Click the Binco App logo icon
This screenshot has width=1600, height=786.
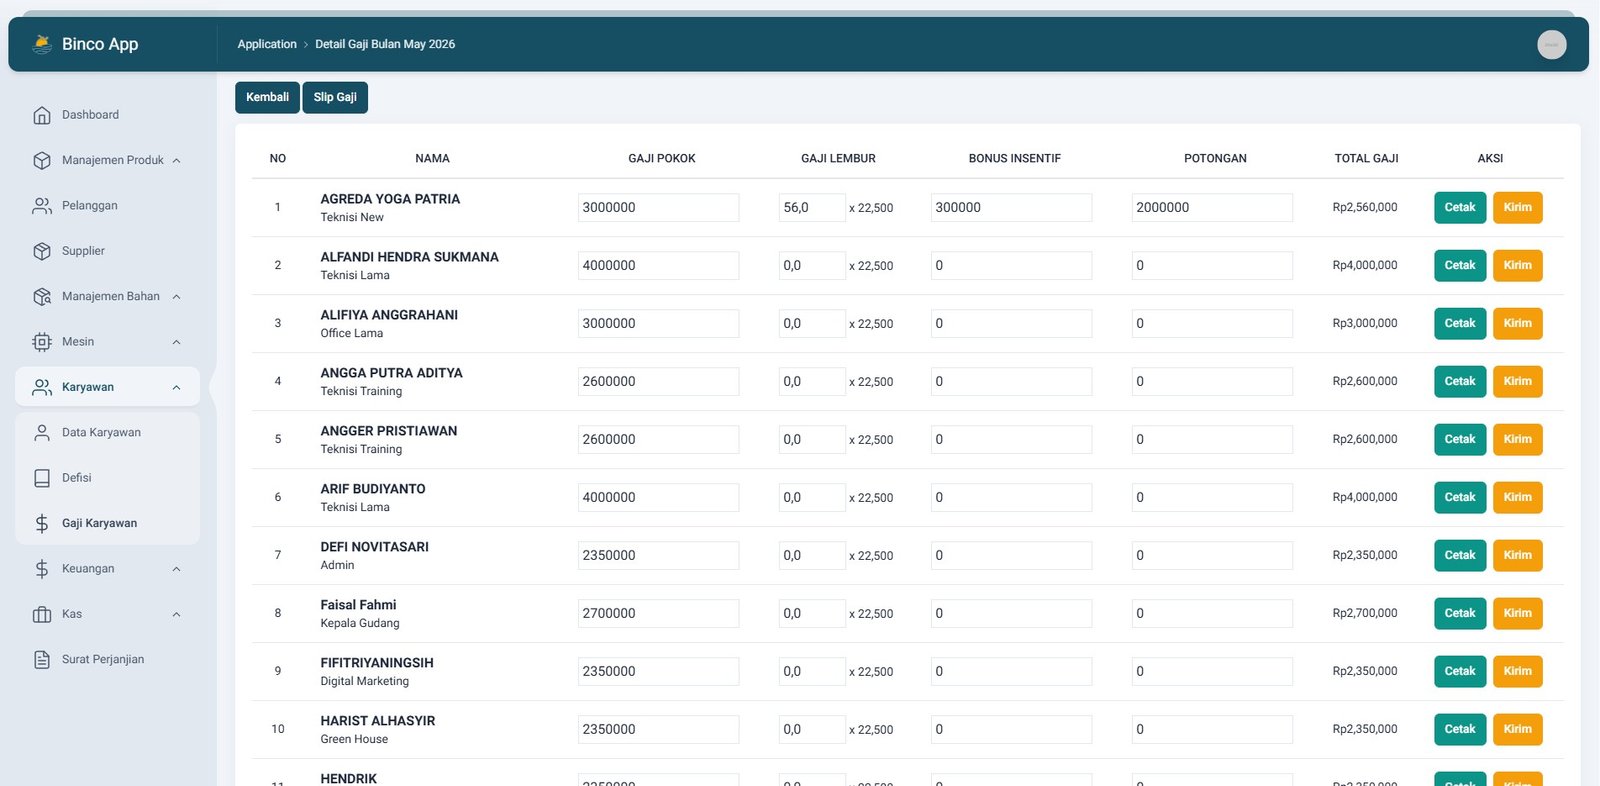pos(42,44)
